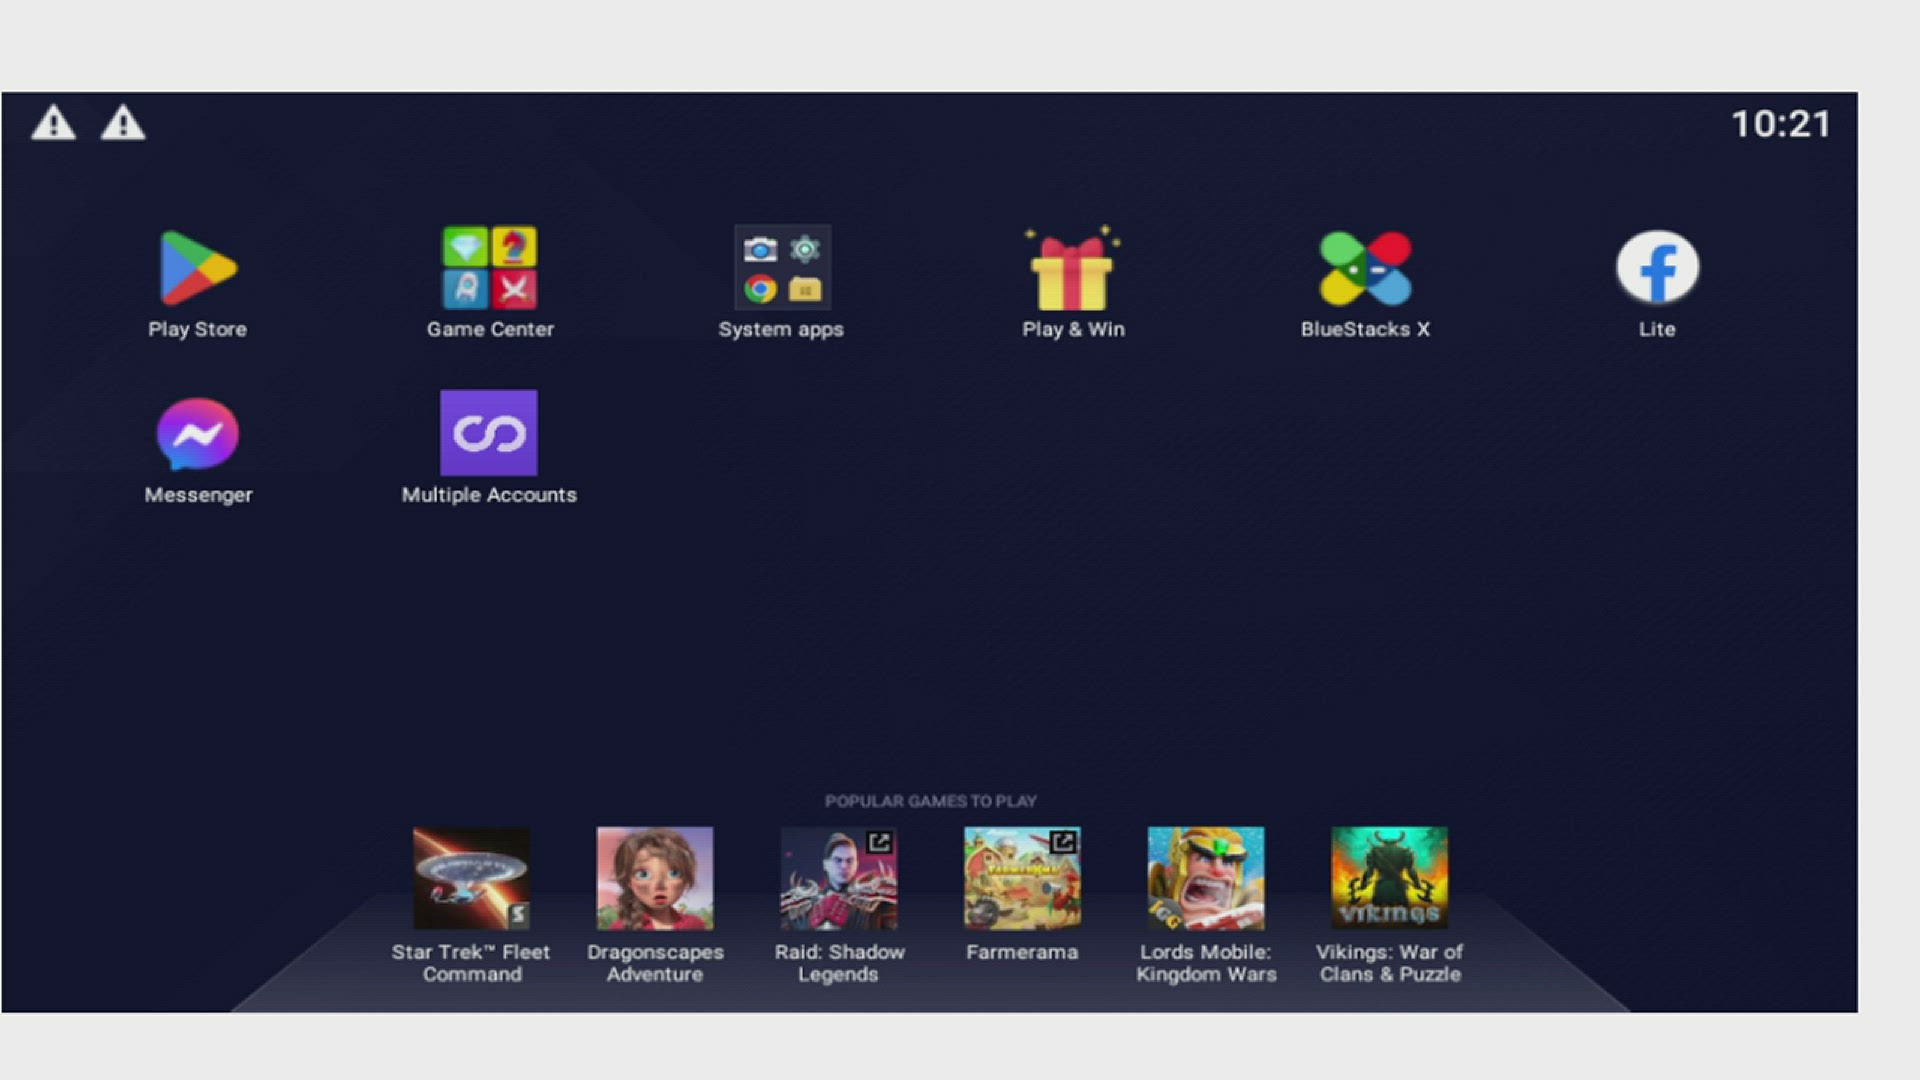Open Vikings: War of Clans & Puzzle
1920x1080 pixels.
pyautogui.click(x=1389, y=878)
